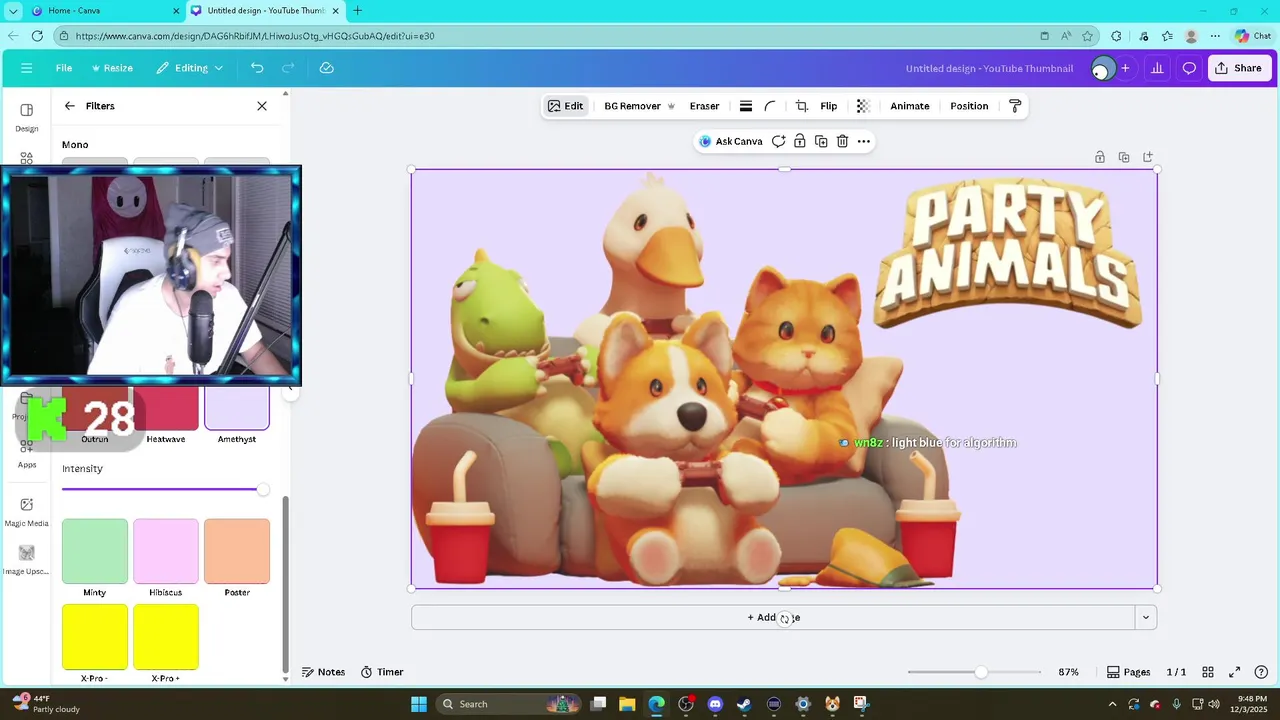This screenshot has height=720, width=1280.
Task: Click the Pages button
Action: click(x=1129, y=672)
